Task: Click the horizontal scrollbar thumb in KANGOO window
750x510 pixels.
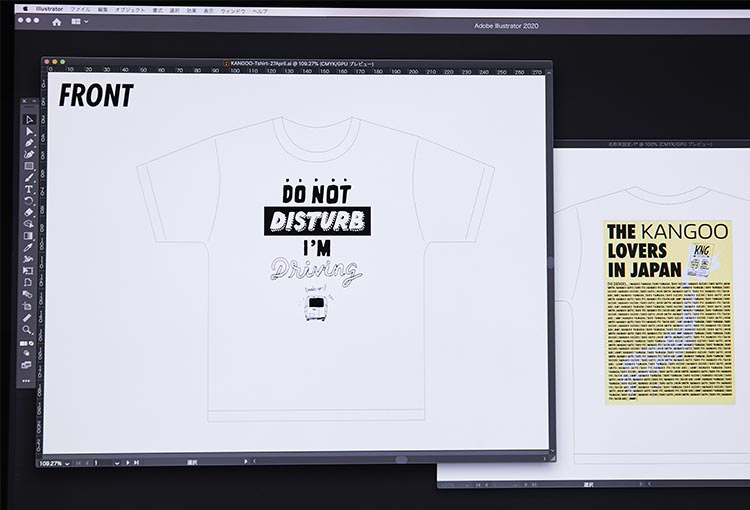Action: click(x=401, y=460)
